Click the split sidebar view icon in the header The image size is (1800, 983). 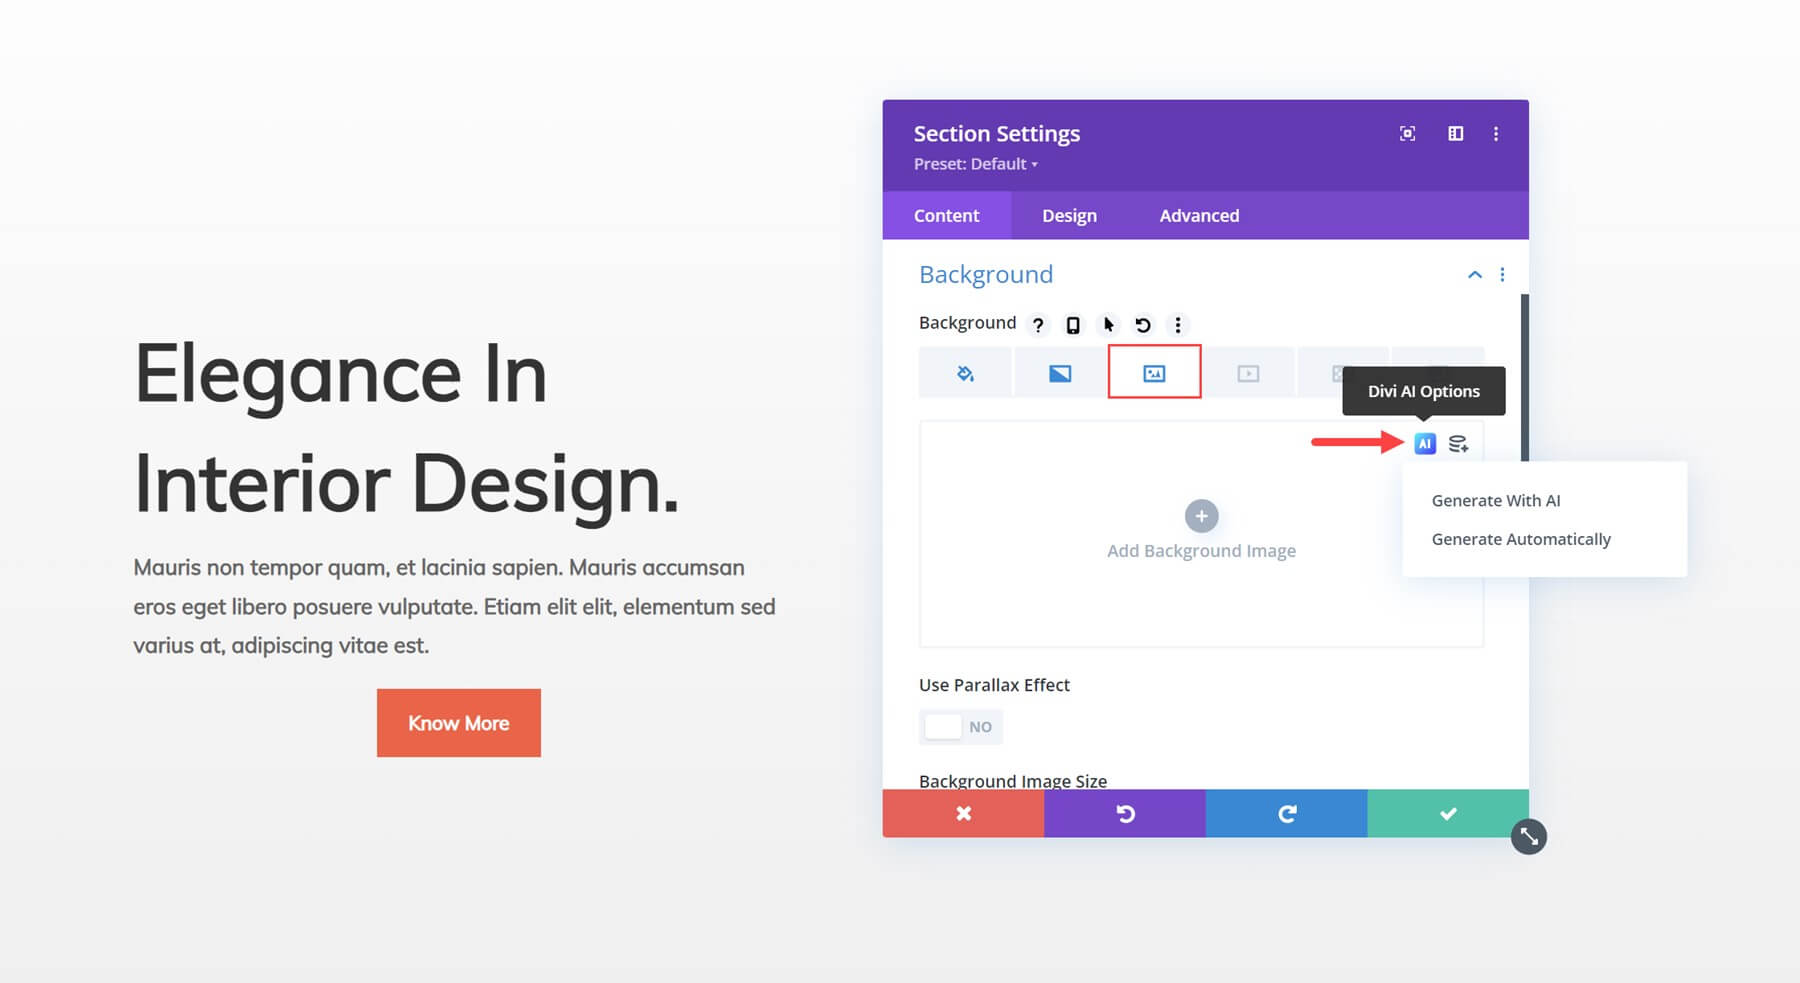coord(1456,134)
